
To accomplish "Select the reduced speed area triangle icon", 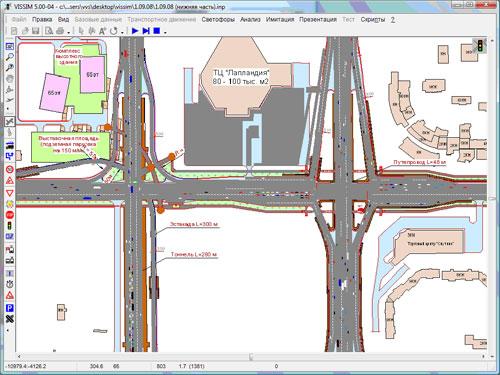I will tap(10, 181).
